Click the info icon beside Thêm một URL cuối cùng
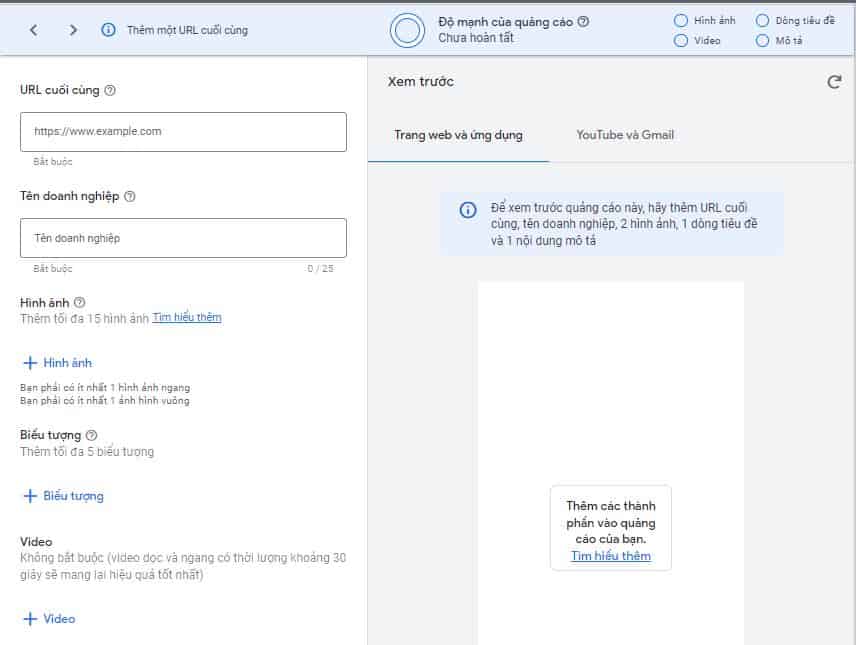Screen dimensions: 856x645 [108, 30]
